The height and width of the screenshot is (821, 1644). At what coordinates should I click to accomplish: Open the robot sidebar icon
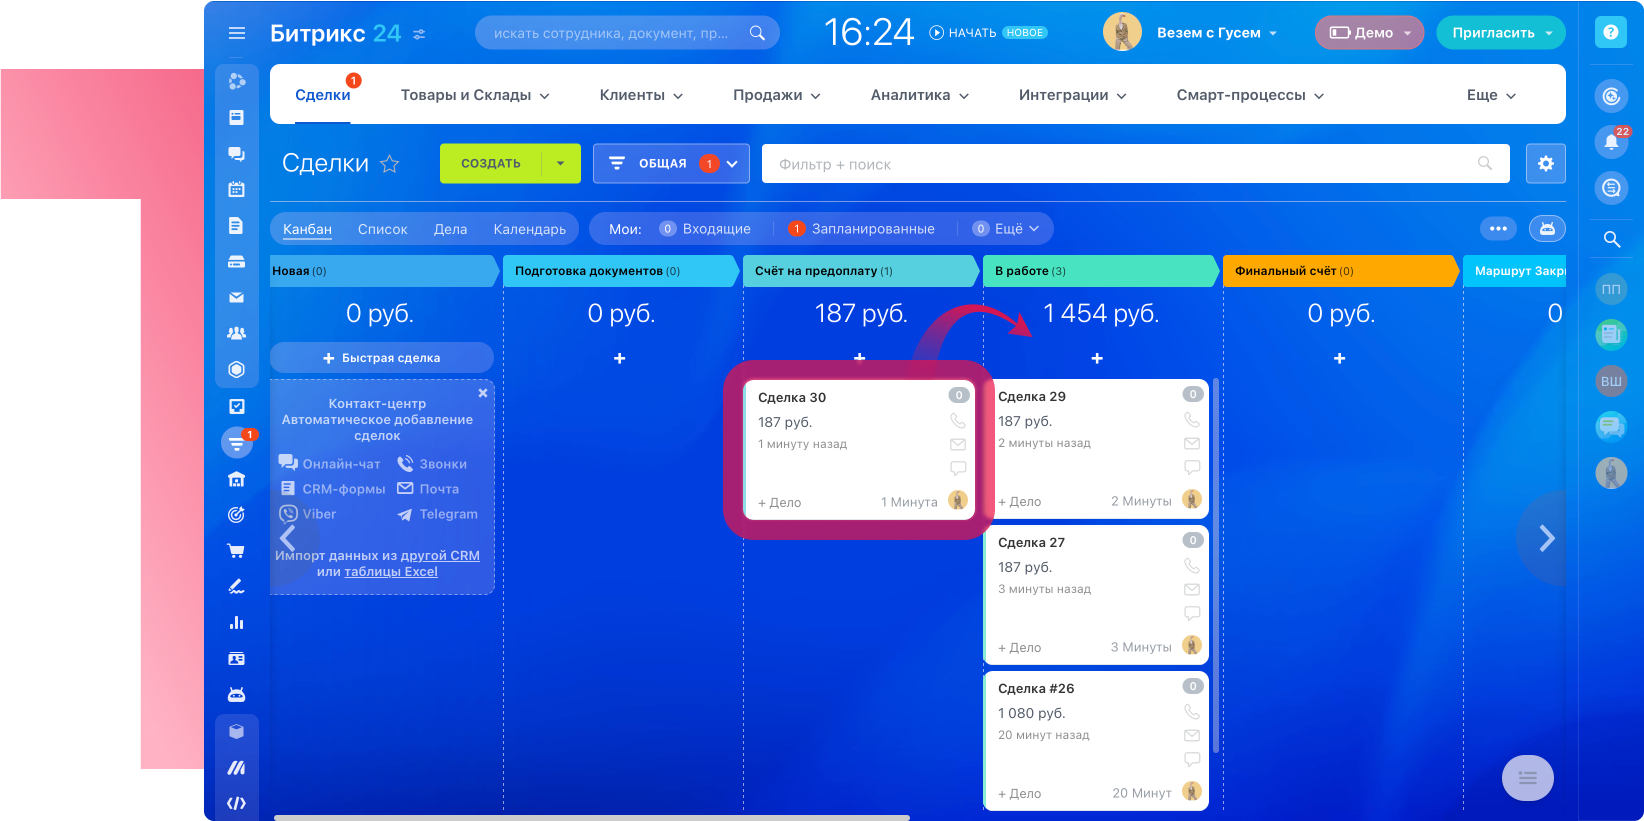[x=236, y=695]
